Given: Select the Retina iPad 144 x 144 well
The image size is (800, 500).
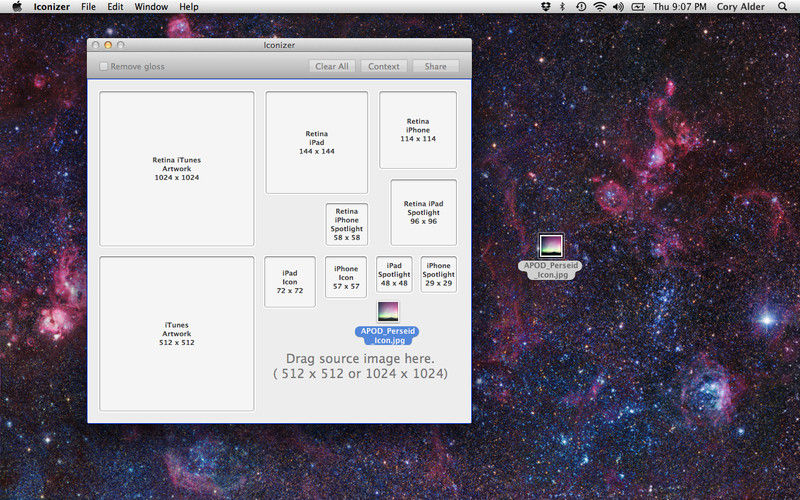Looking at the screenshot, I should [316, 142].
